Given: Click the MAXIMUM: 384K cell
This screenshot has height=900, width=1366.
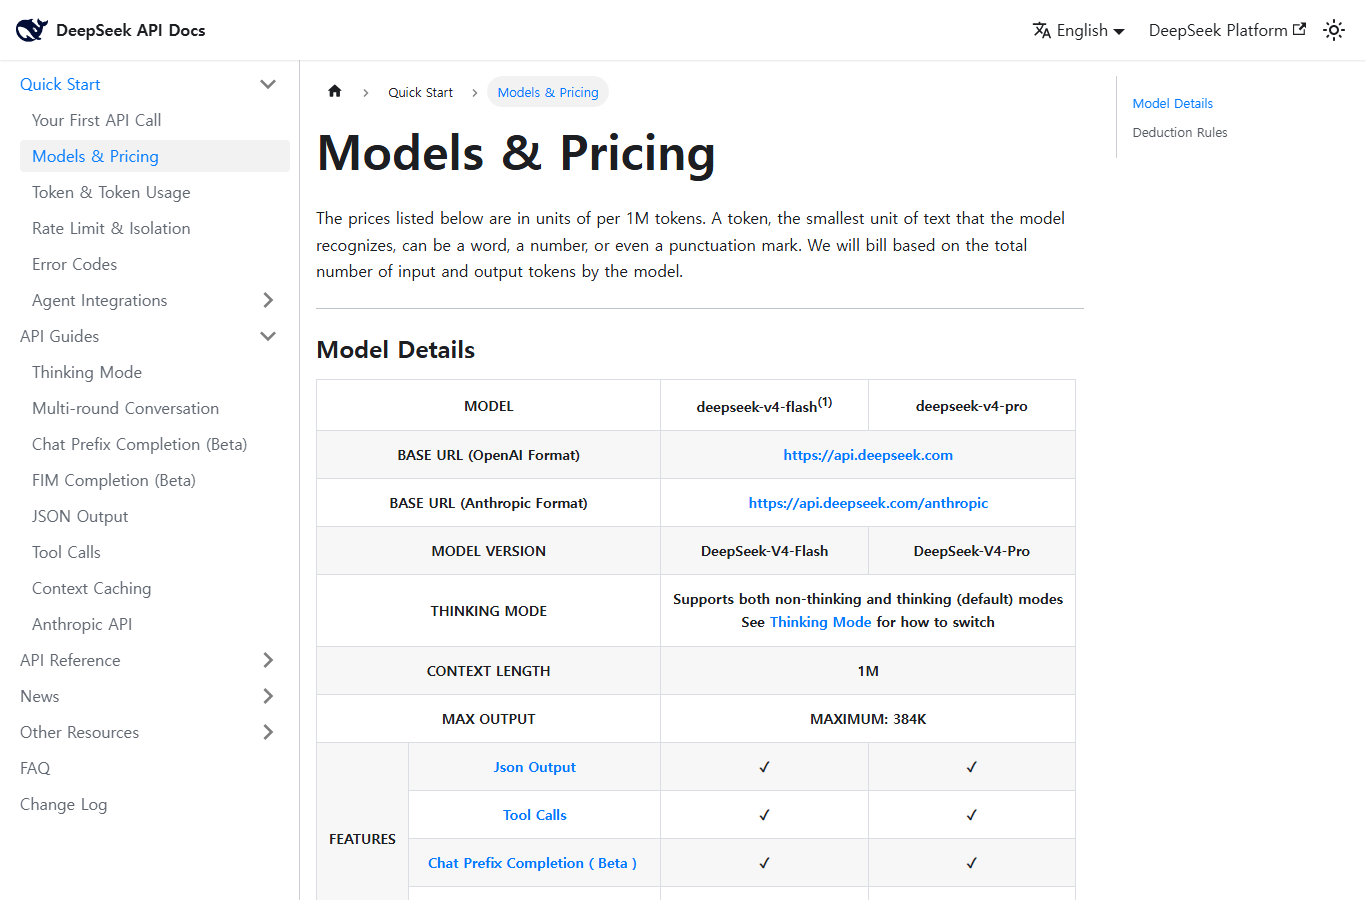Looking at the screenshot, I should point(868,719).
